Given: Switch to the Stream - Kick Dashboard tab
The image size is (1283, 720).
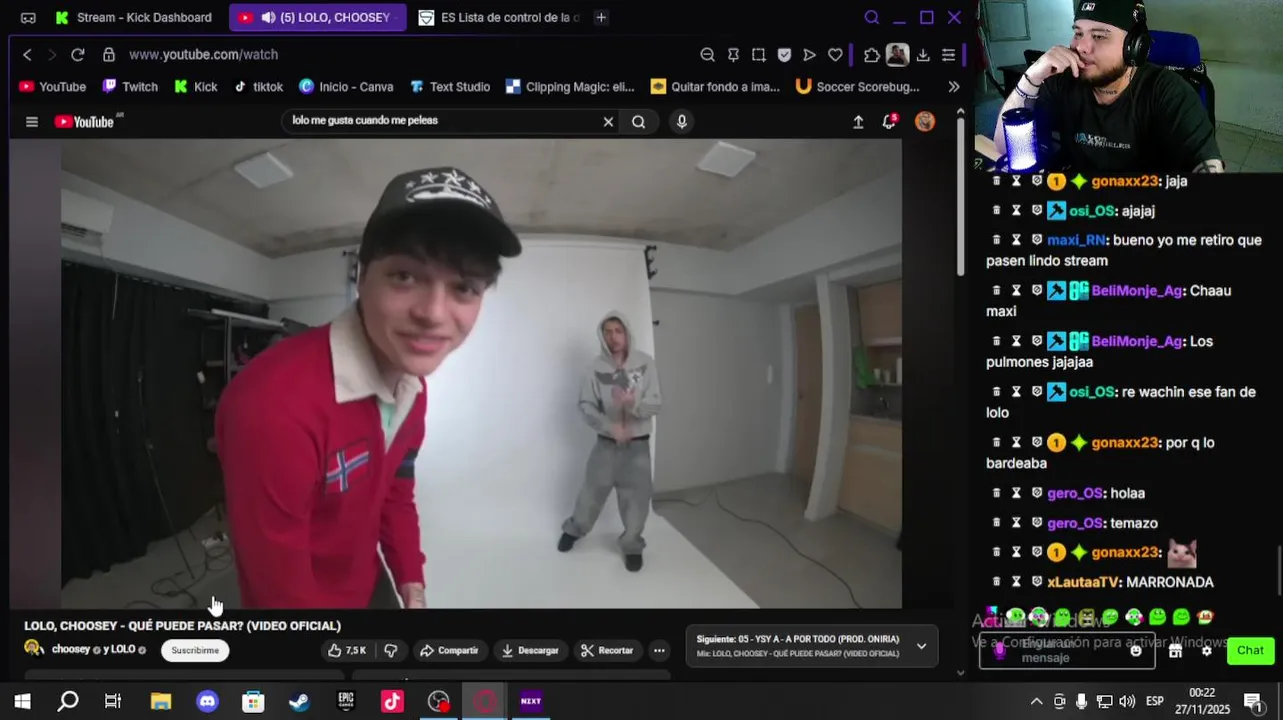Looking at the screenshot, I should pos(134,17).
